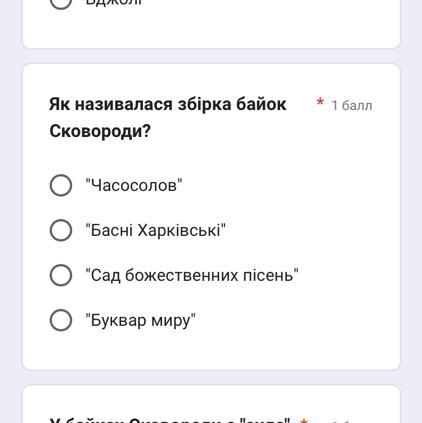This screenshot has width=422, height=423.
Task: Pick the "Буквар миру" radio button
Action: pos(61,320)
